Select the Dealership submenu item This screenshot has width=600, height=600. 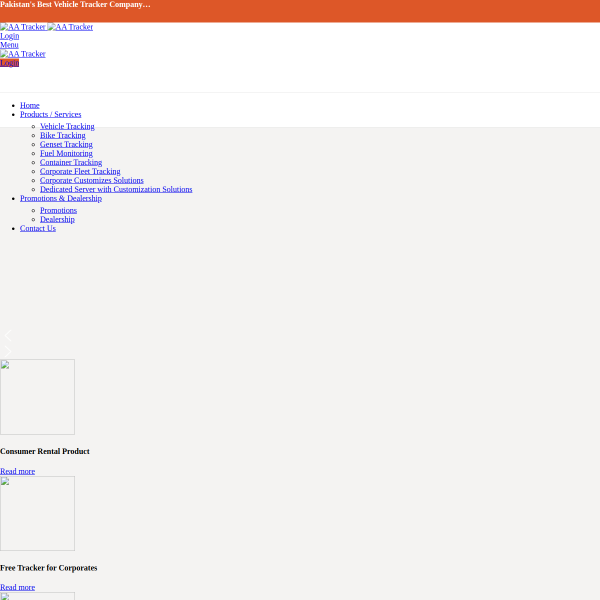(x=57, y=219)
